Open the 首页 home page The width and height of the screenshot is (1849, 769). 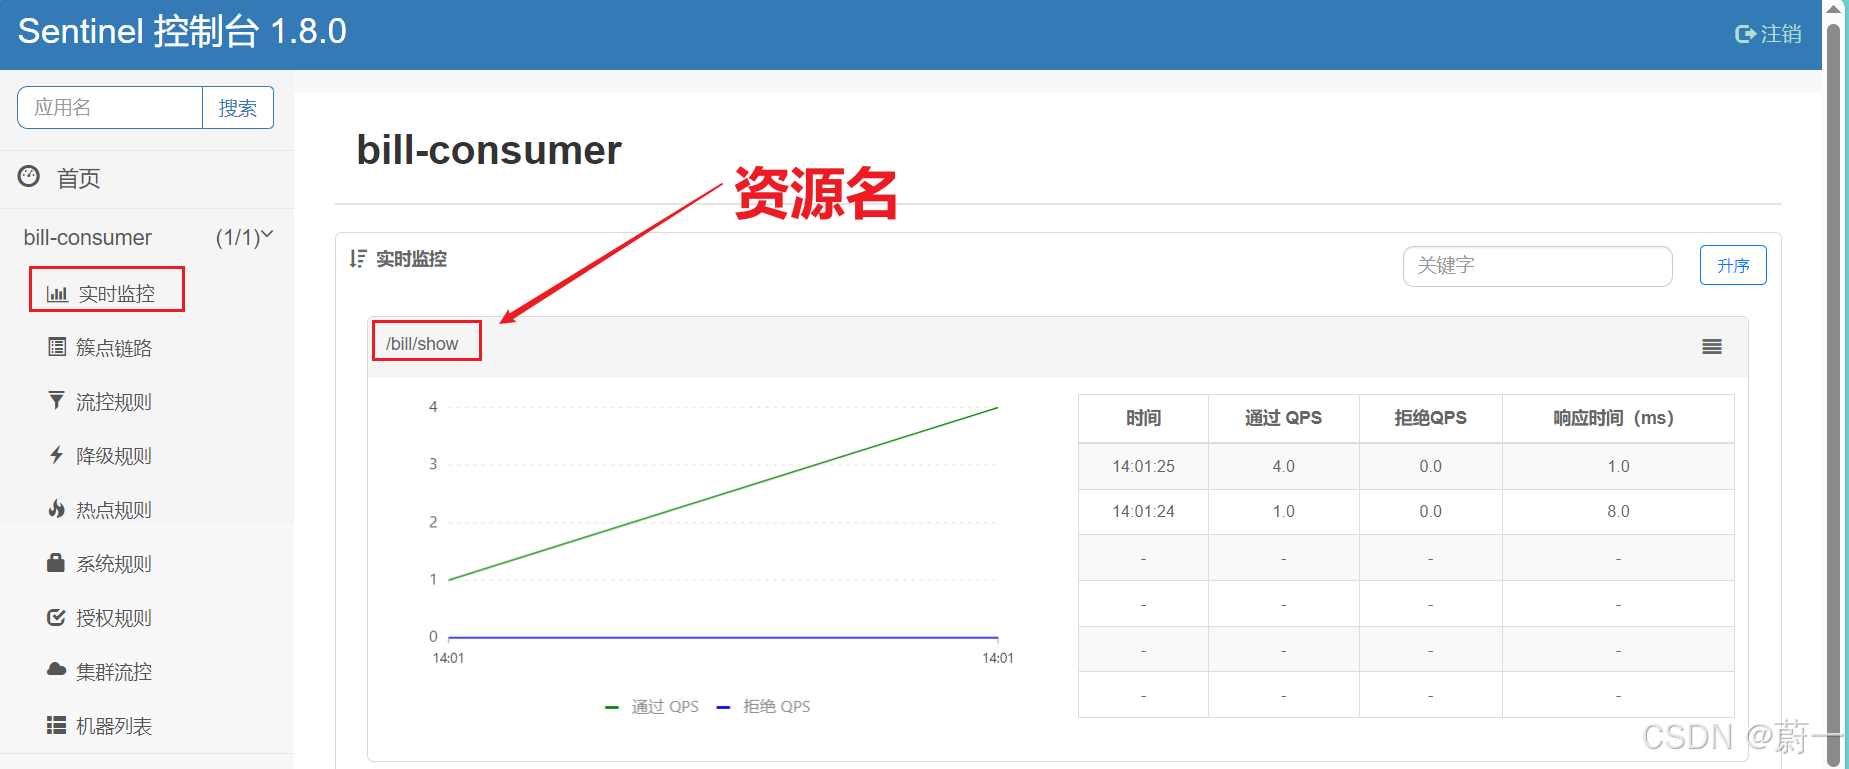(79, 178)
